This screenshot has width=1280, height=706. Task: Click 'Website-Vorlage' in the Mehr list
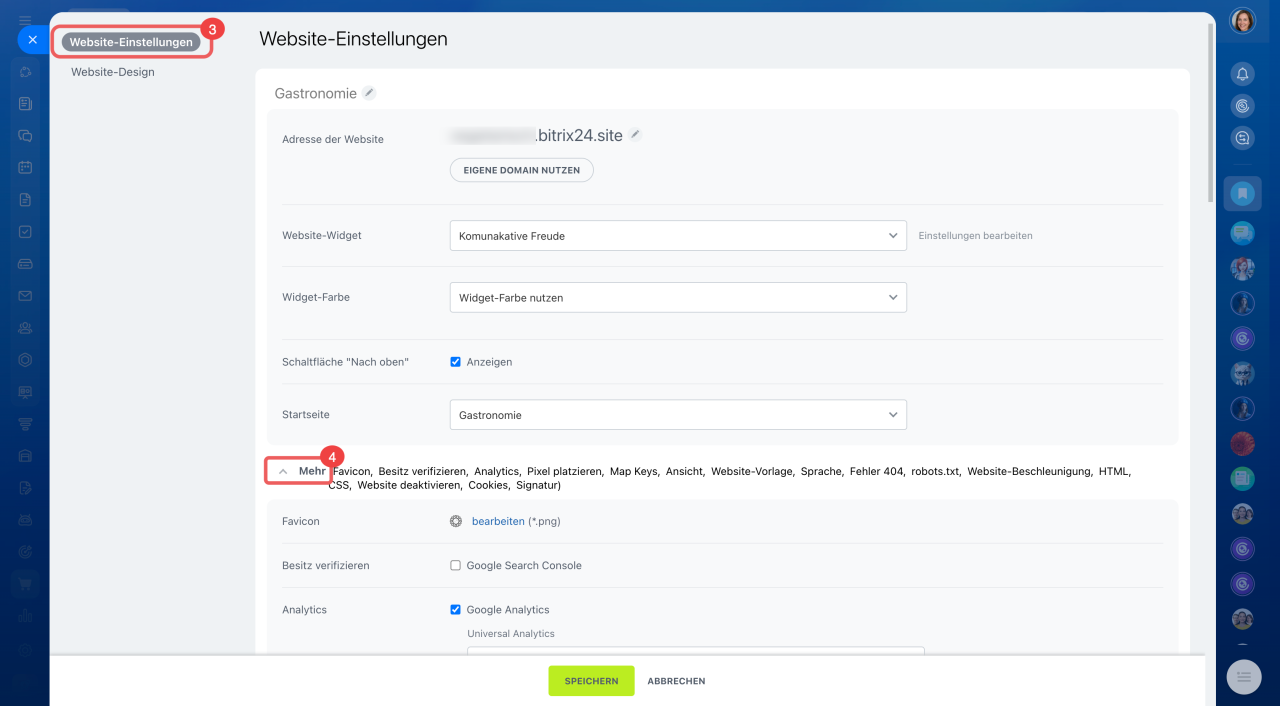tap(752, 471)
